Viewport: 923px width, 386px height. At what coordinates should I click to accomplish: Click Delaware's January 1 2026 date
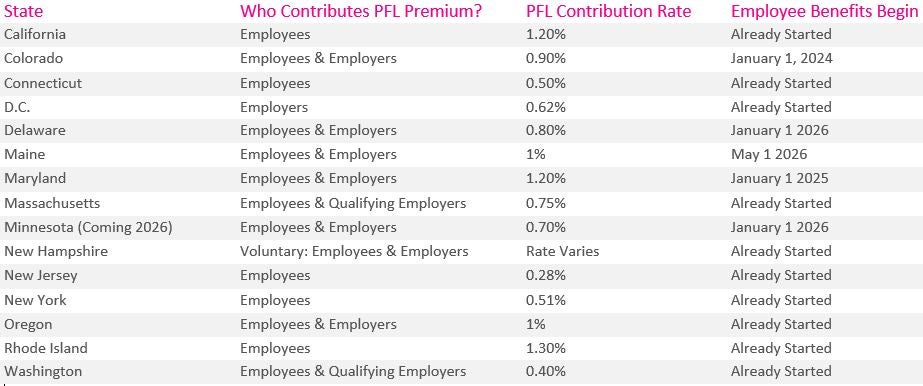tap(779, 130)
